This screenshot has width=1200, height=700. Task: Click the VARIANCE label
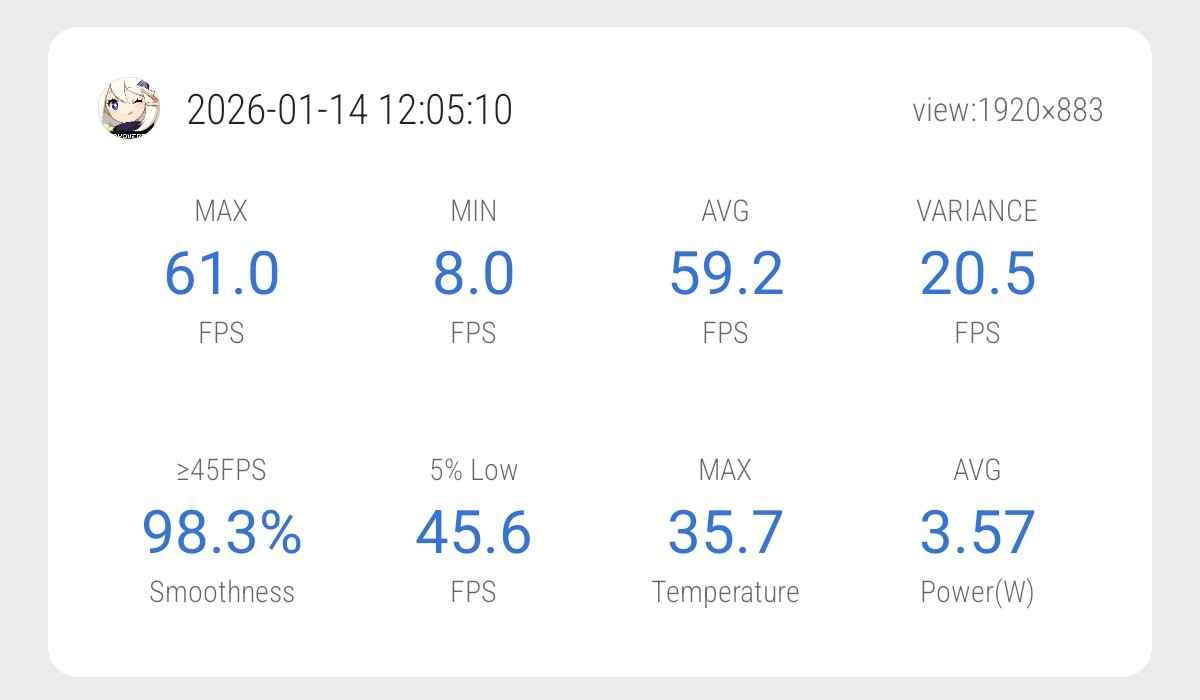point(977,211)
